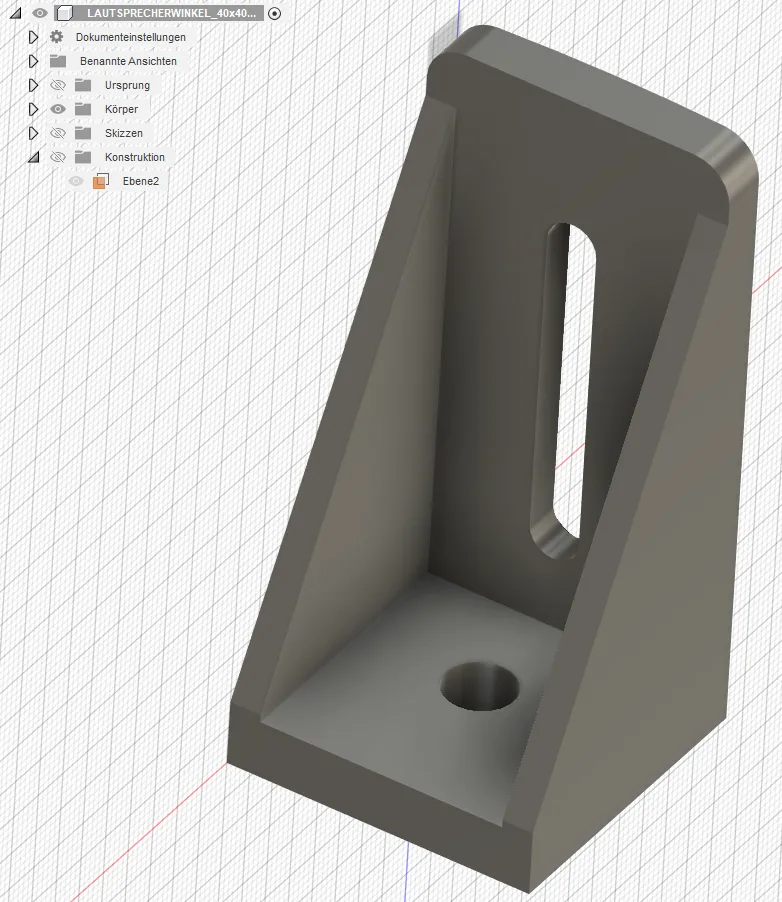Collapse the Konstruktion folder
This screenshot has width=782, height=902.
34,157
